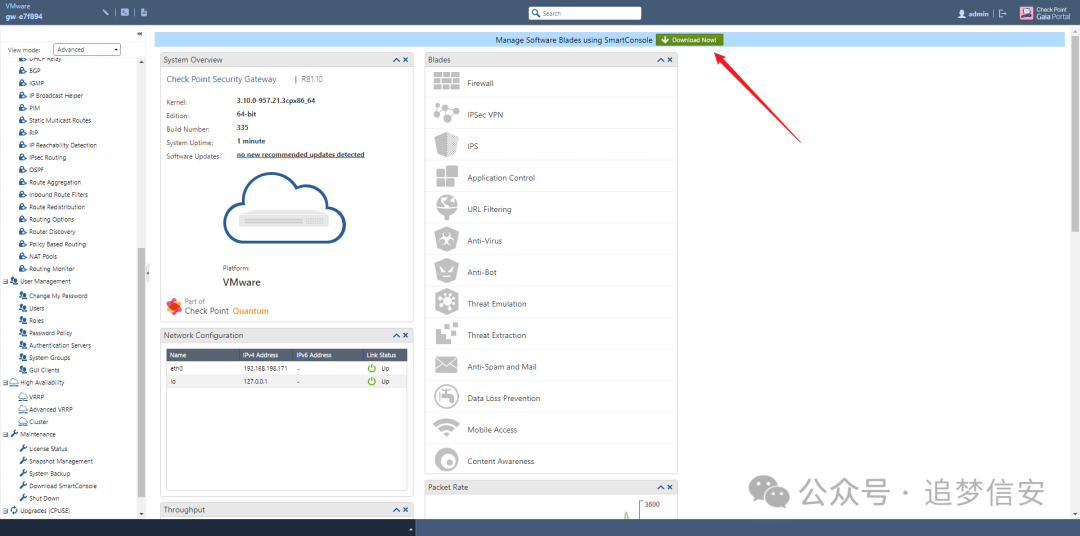The width and height of the screenshot is (1080, 536).
Task: Open the GUI Clients tree item
Action: point(44,370)
